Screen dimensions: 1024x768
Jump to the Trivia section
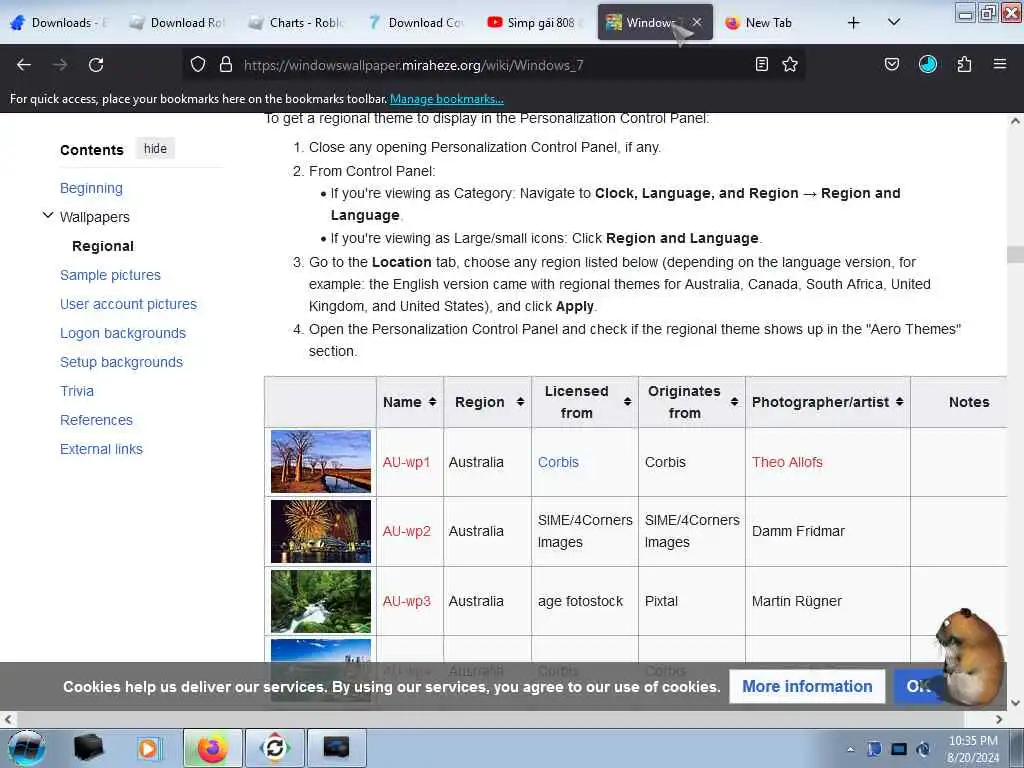tap(77, 391)
